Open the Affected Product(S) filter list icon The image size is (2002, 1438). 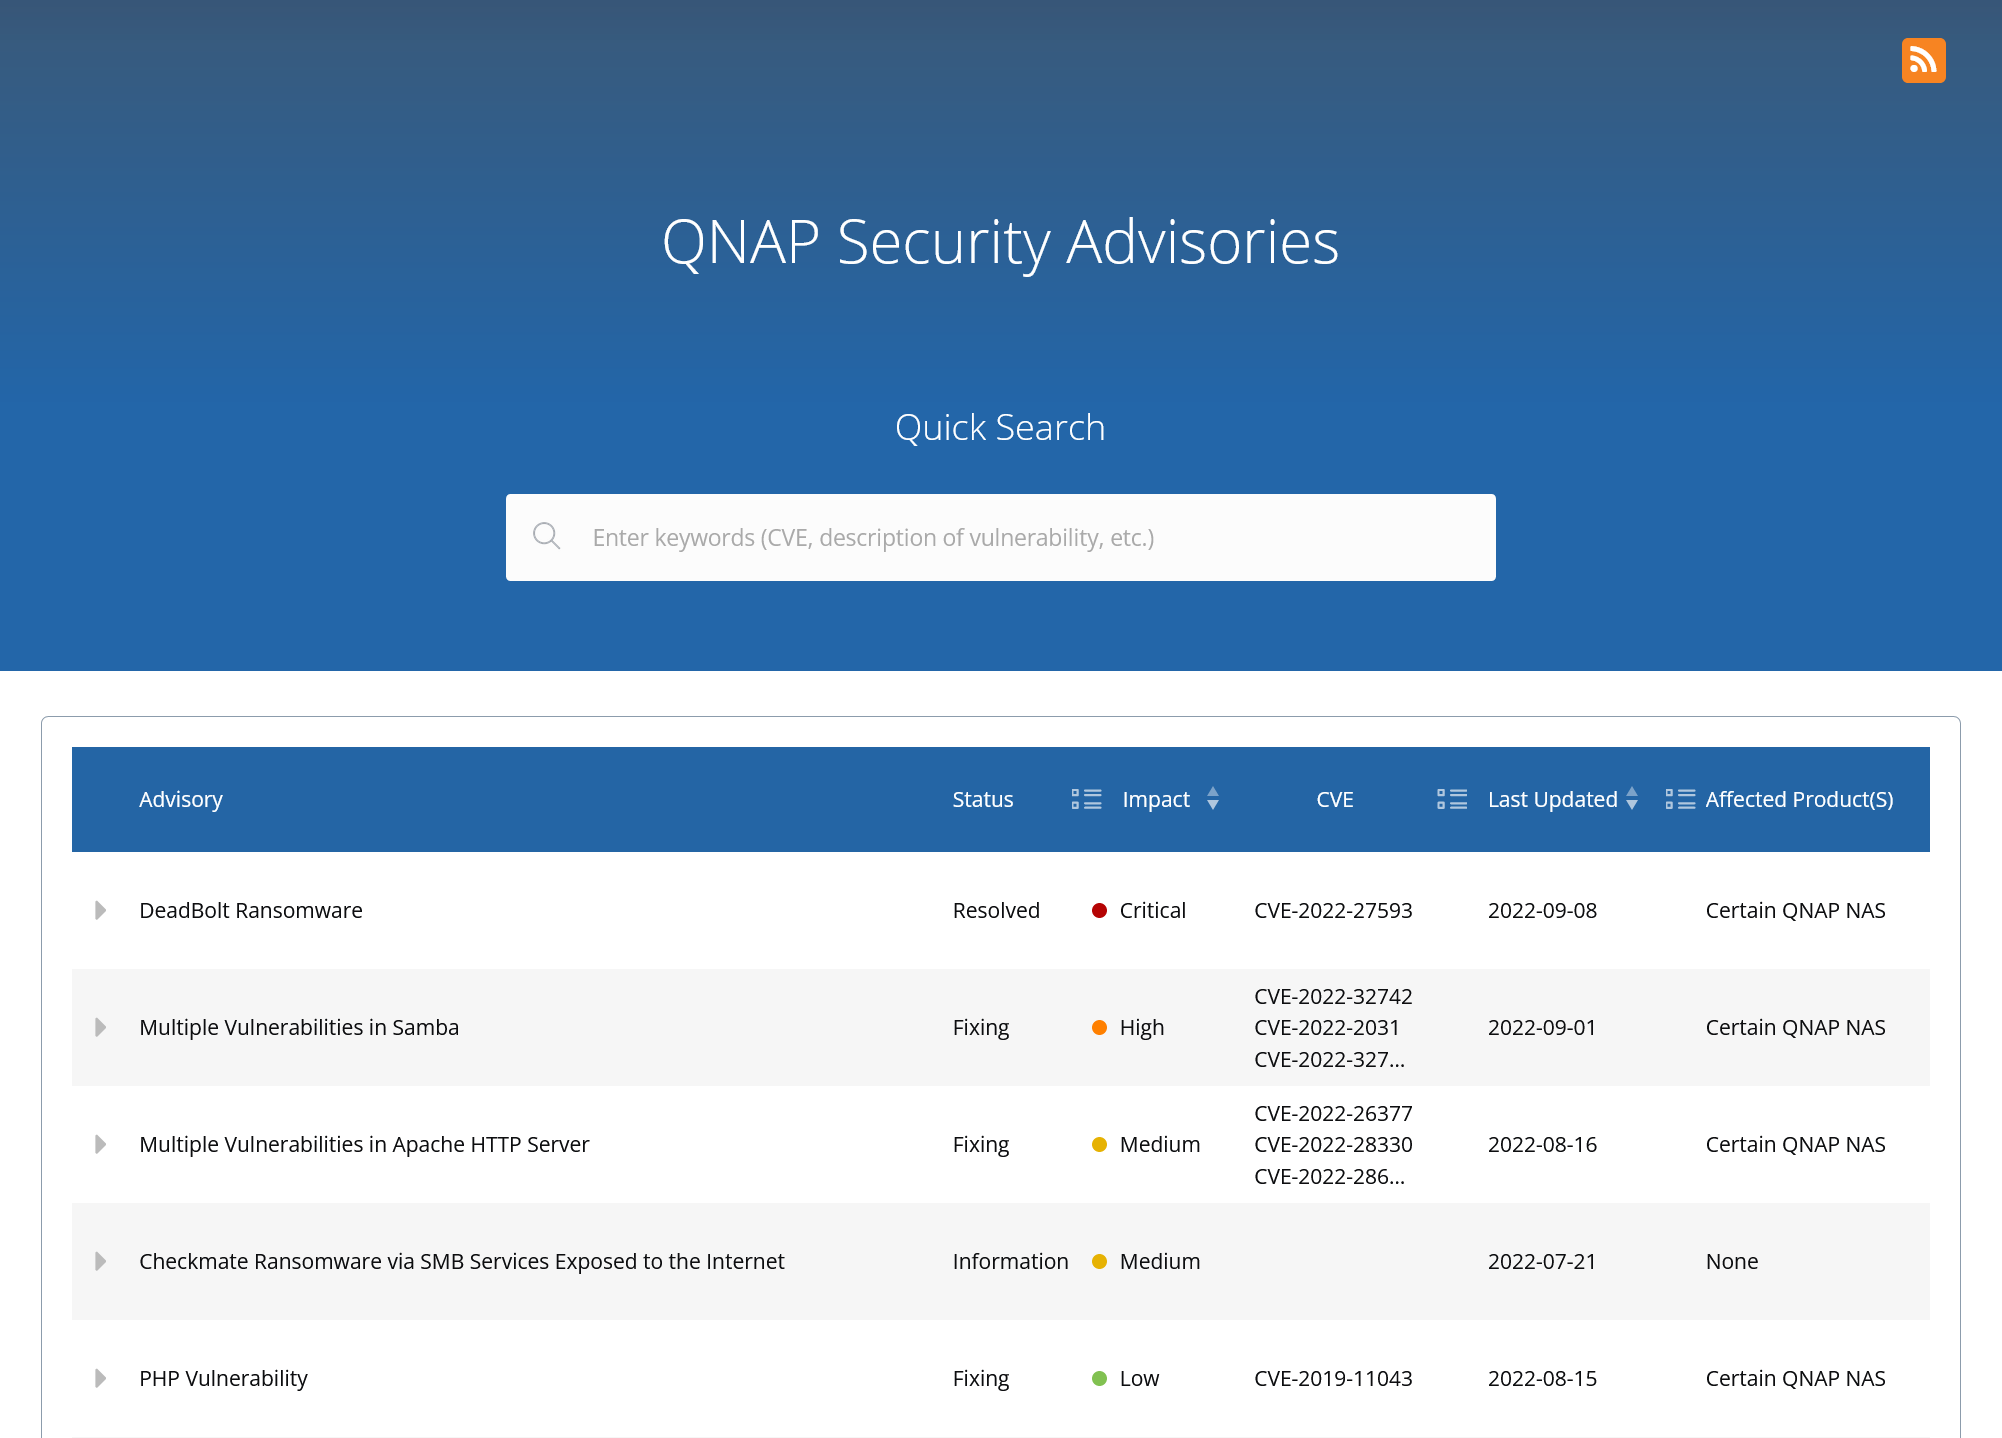click(x=1680, y=799)
